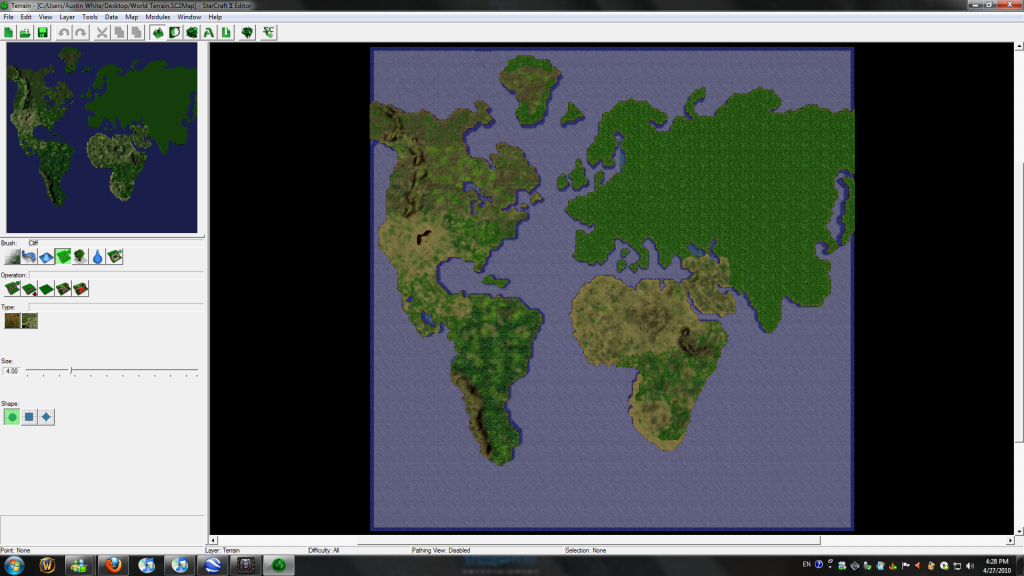Click the horizontal scrollbar left arrow
Screen dimensions: 1024x576
[213, 540]
